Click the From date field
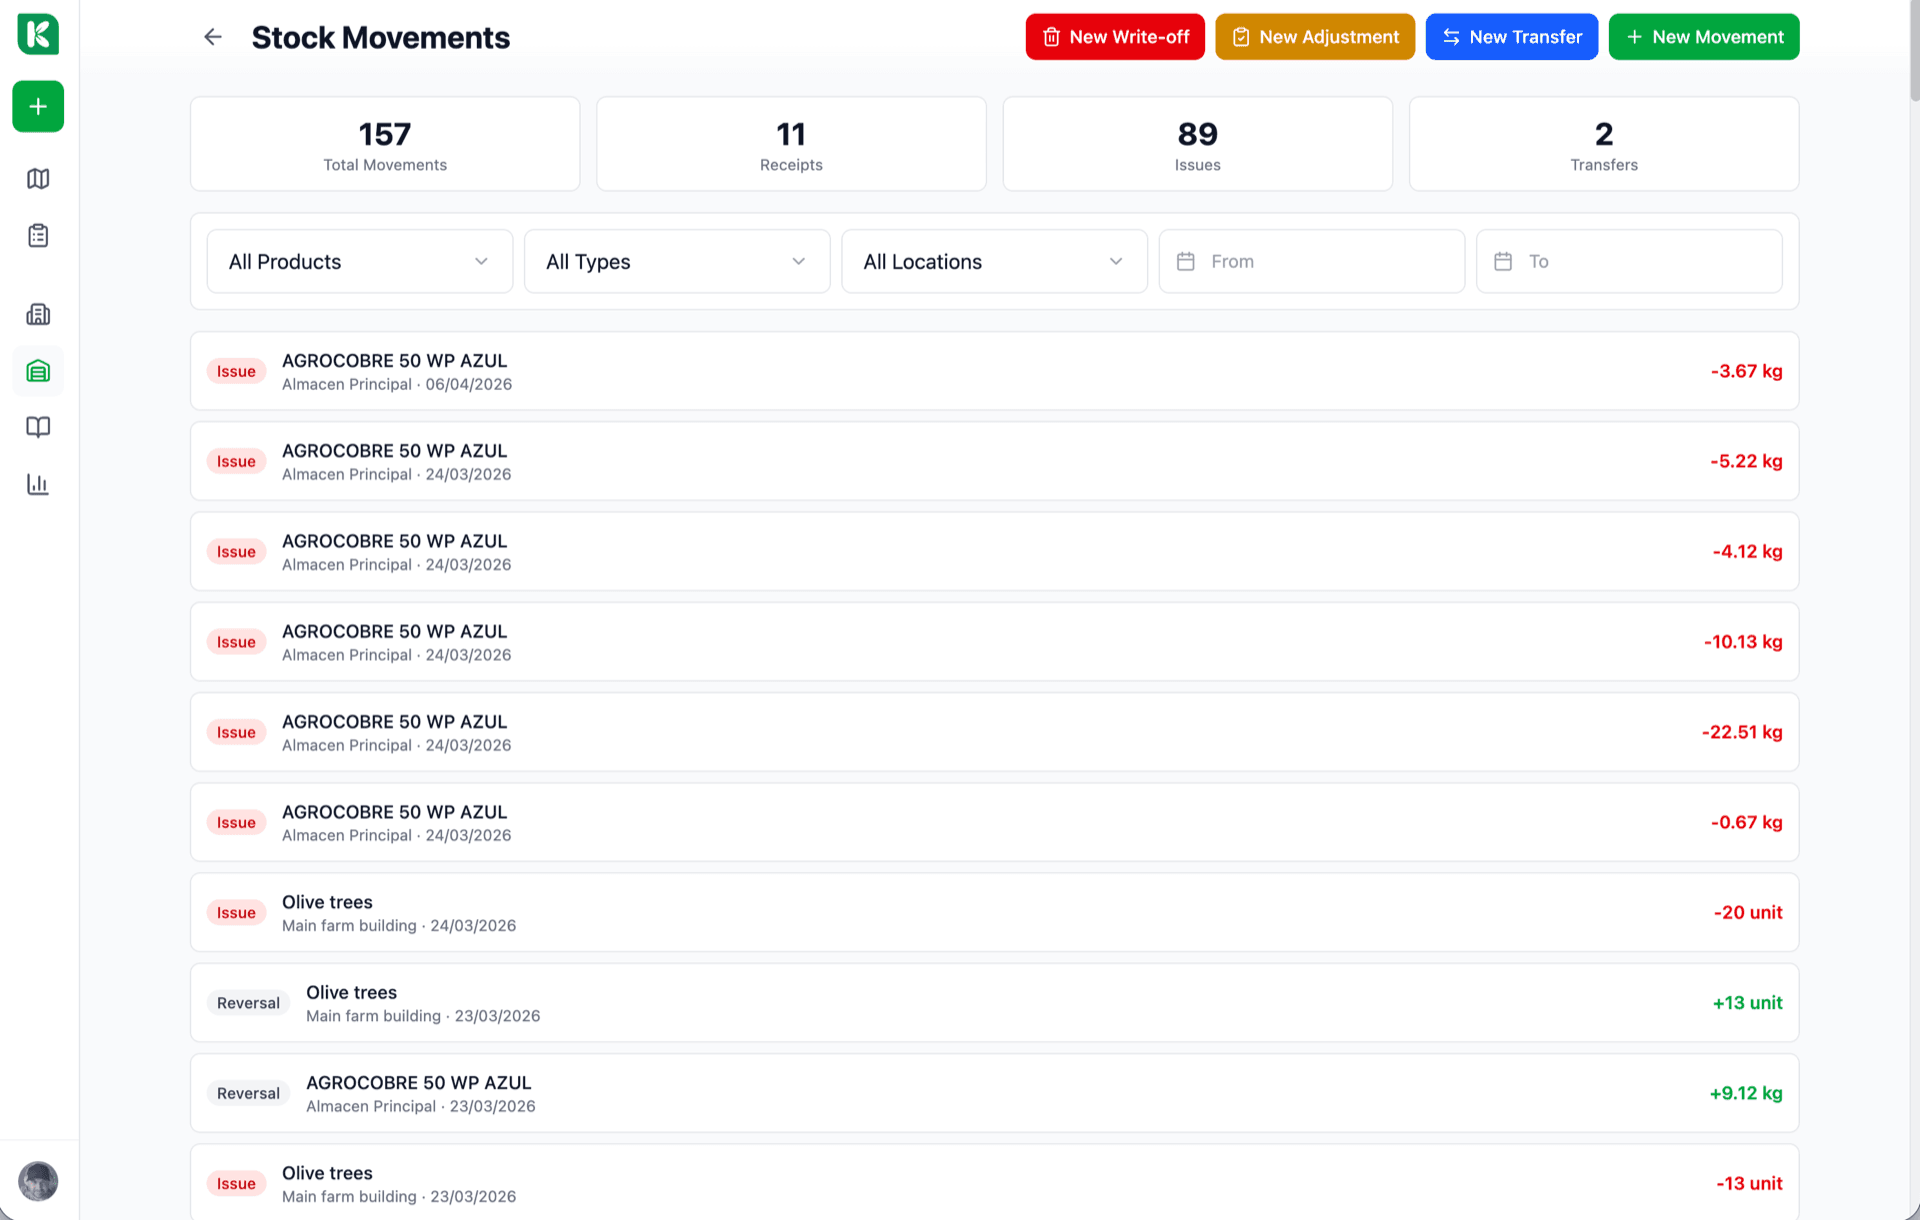1920x1220 pixels. click(x=1311, y=262)
